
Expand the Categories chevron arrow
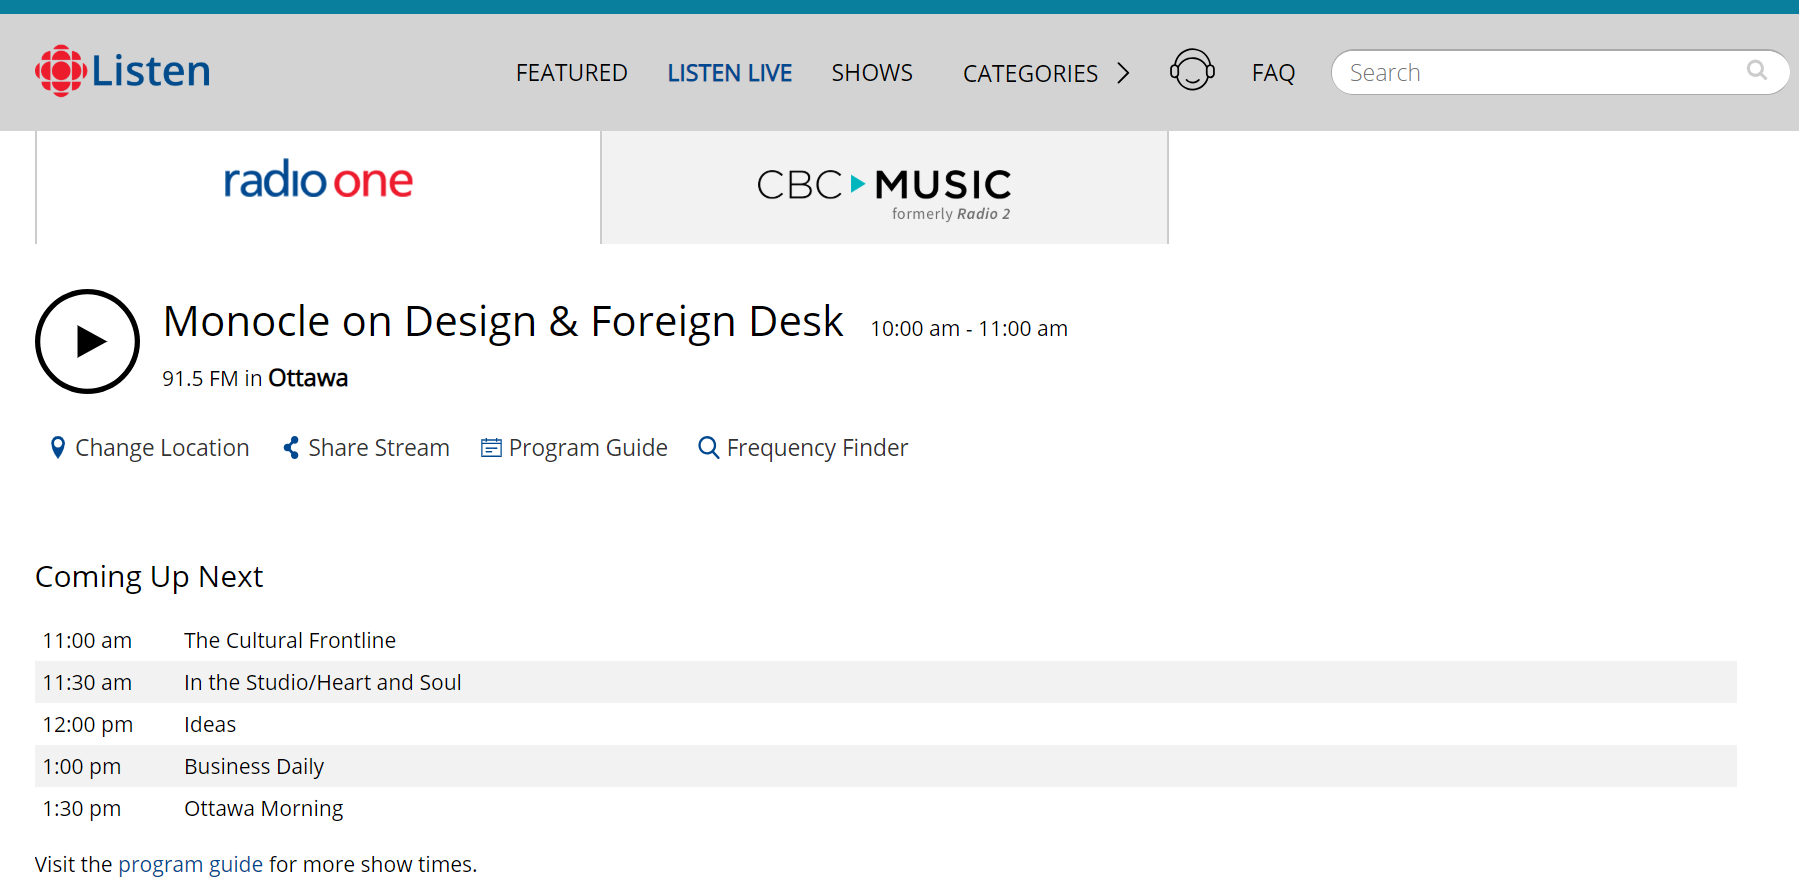point(1123,73)
